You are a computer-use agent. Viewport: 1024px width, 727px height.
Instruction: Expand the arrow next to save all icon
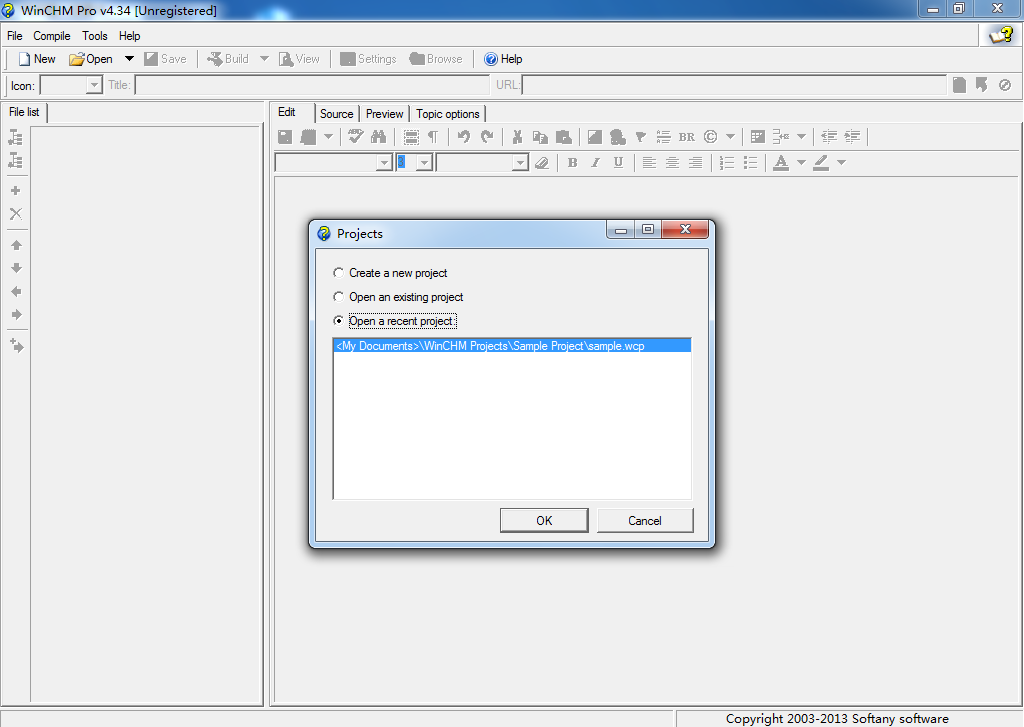(328, 137)
